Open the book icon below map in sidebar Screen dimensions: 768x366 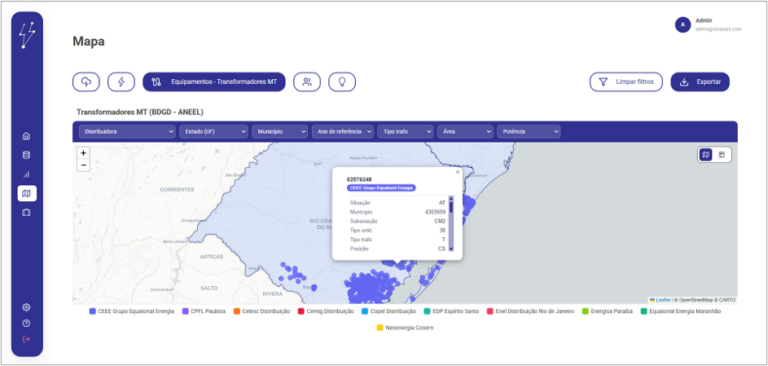(x=26, y=213)
